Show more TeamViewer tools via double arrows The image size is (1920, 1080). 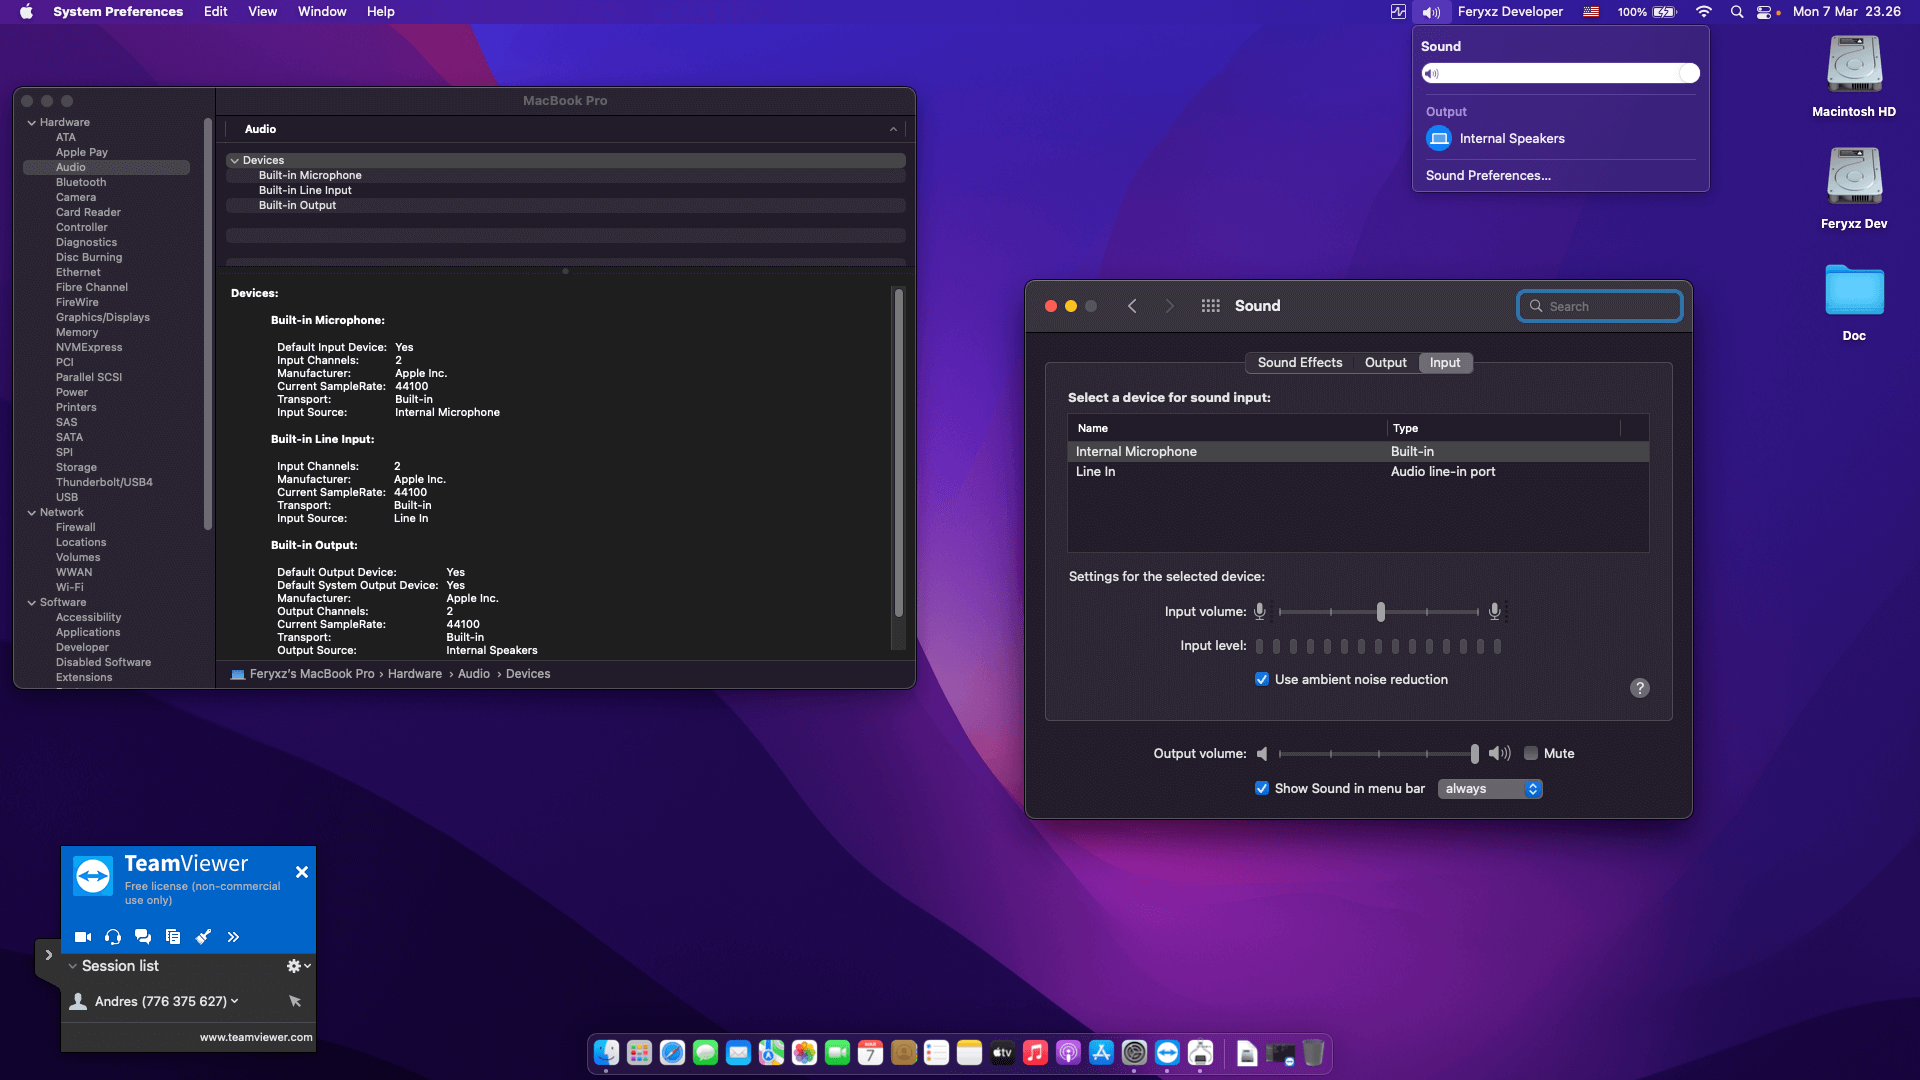pyautogui.click(x=233, y=937)
